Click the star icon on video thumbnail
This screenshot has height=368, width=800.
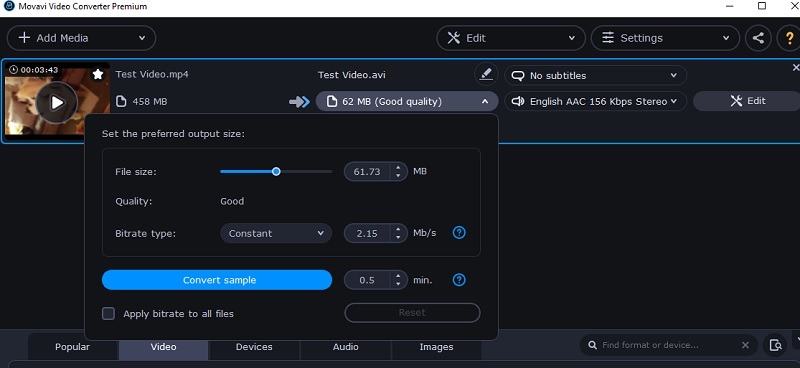(98, 75)
